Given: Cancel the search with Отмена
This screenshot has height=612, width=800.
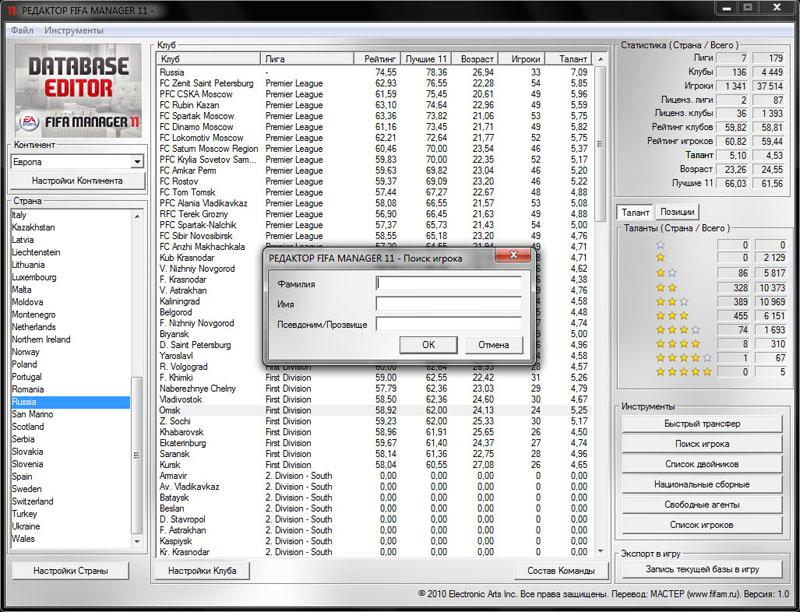Looking at the screenshot, I should [x=494, y=345].
